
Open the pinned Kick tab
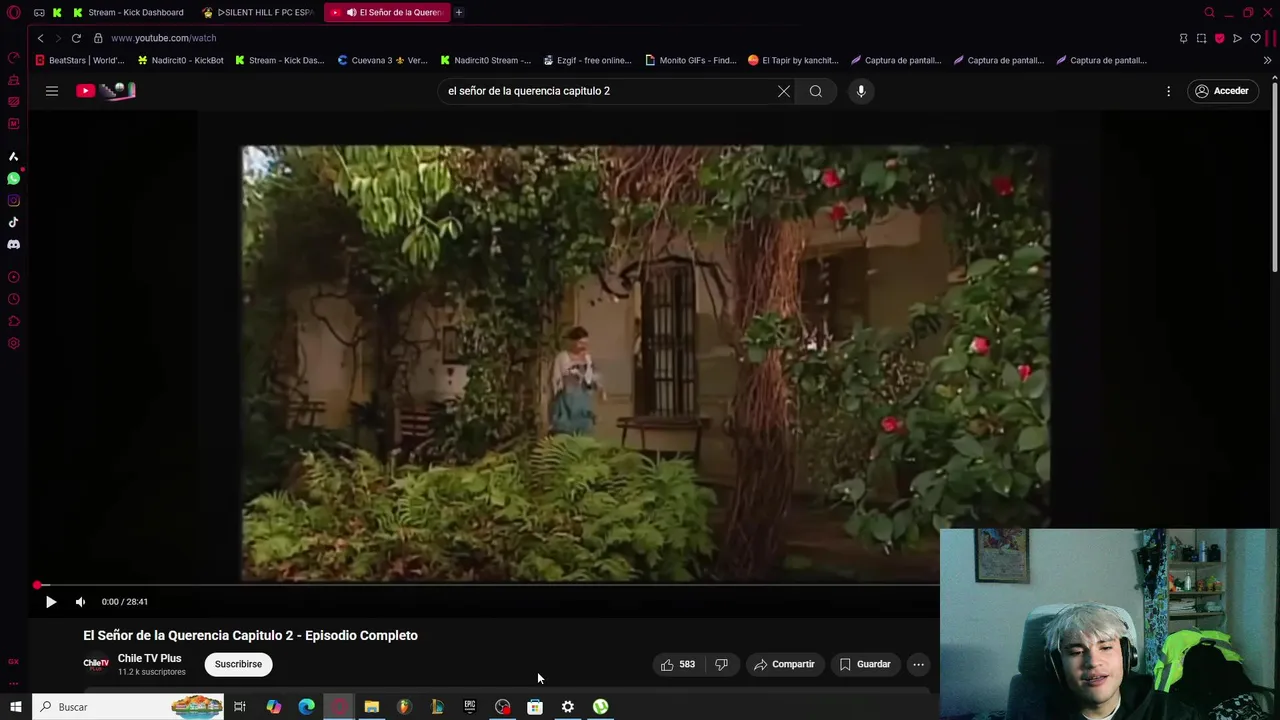[x=57, y=12]
